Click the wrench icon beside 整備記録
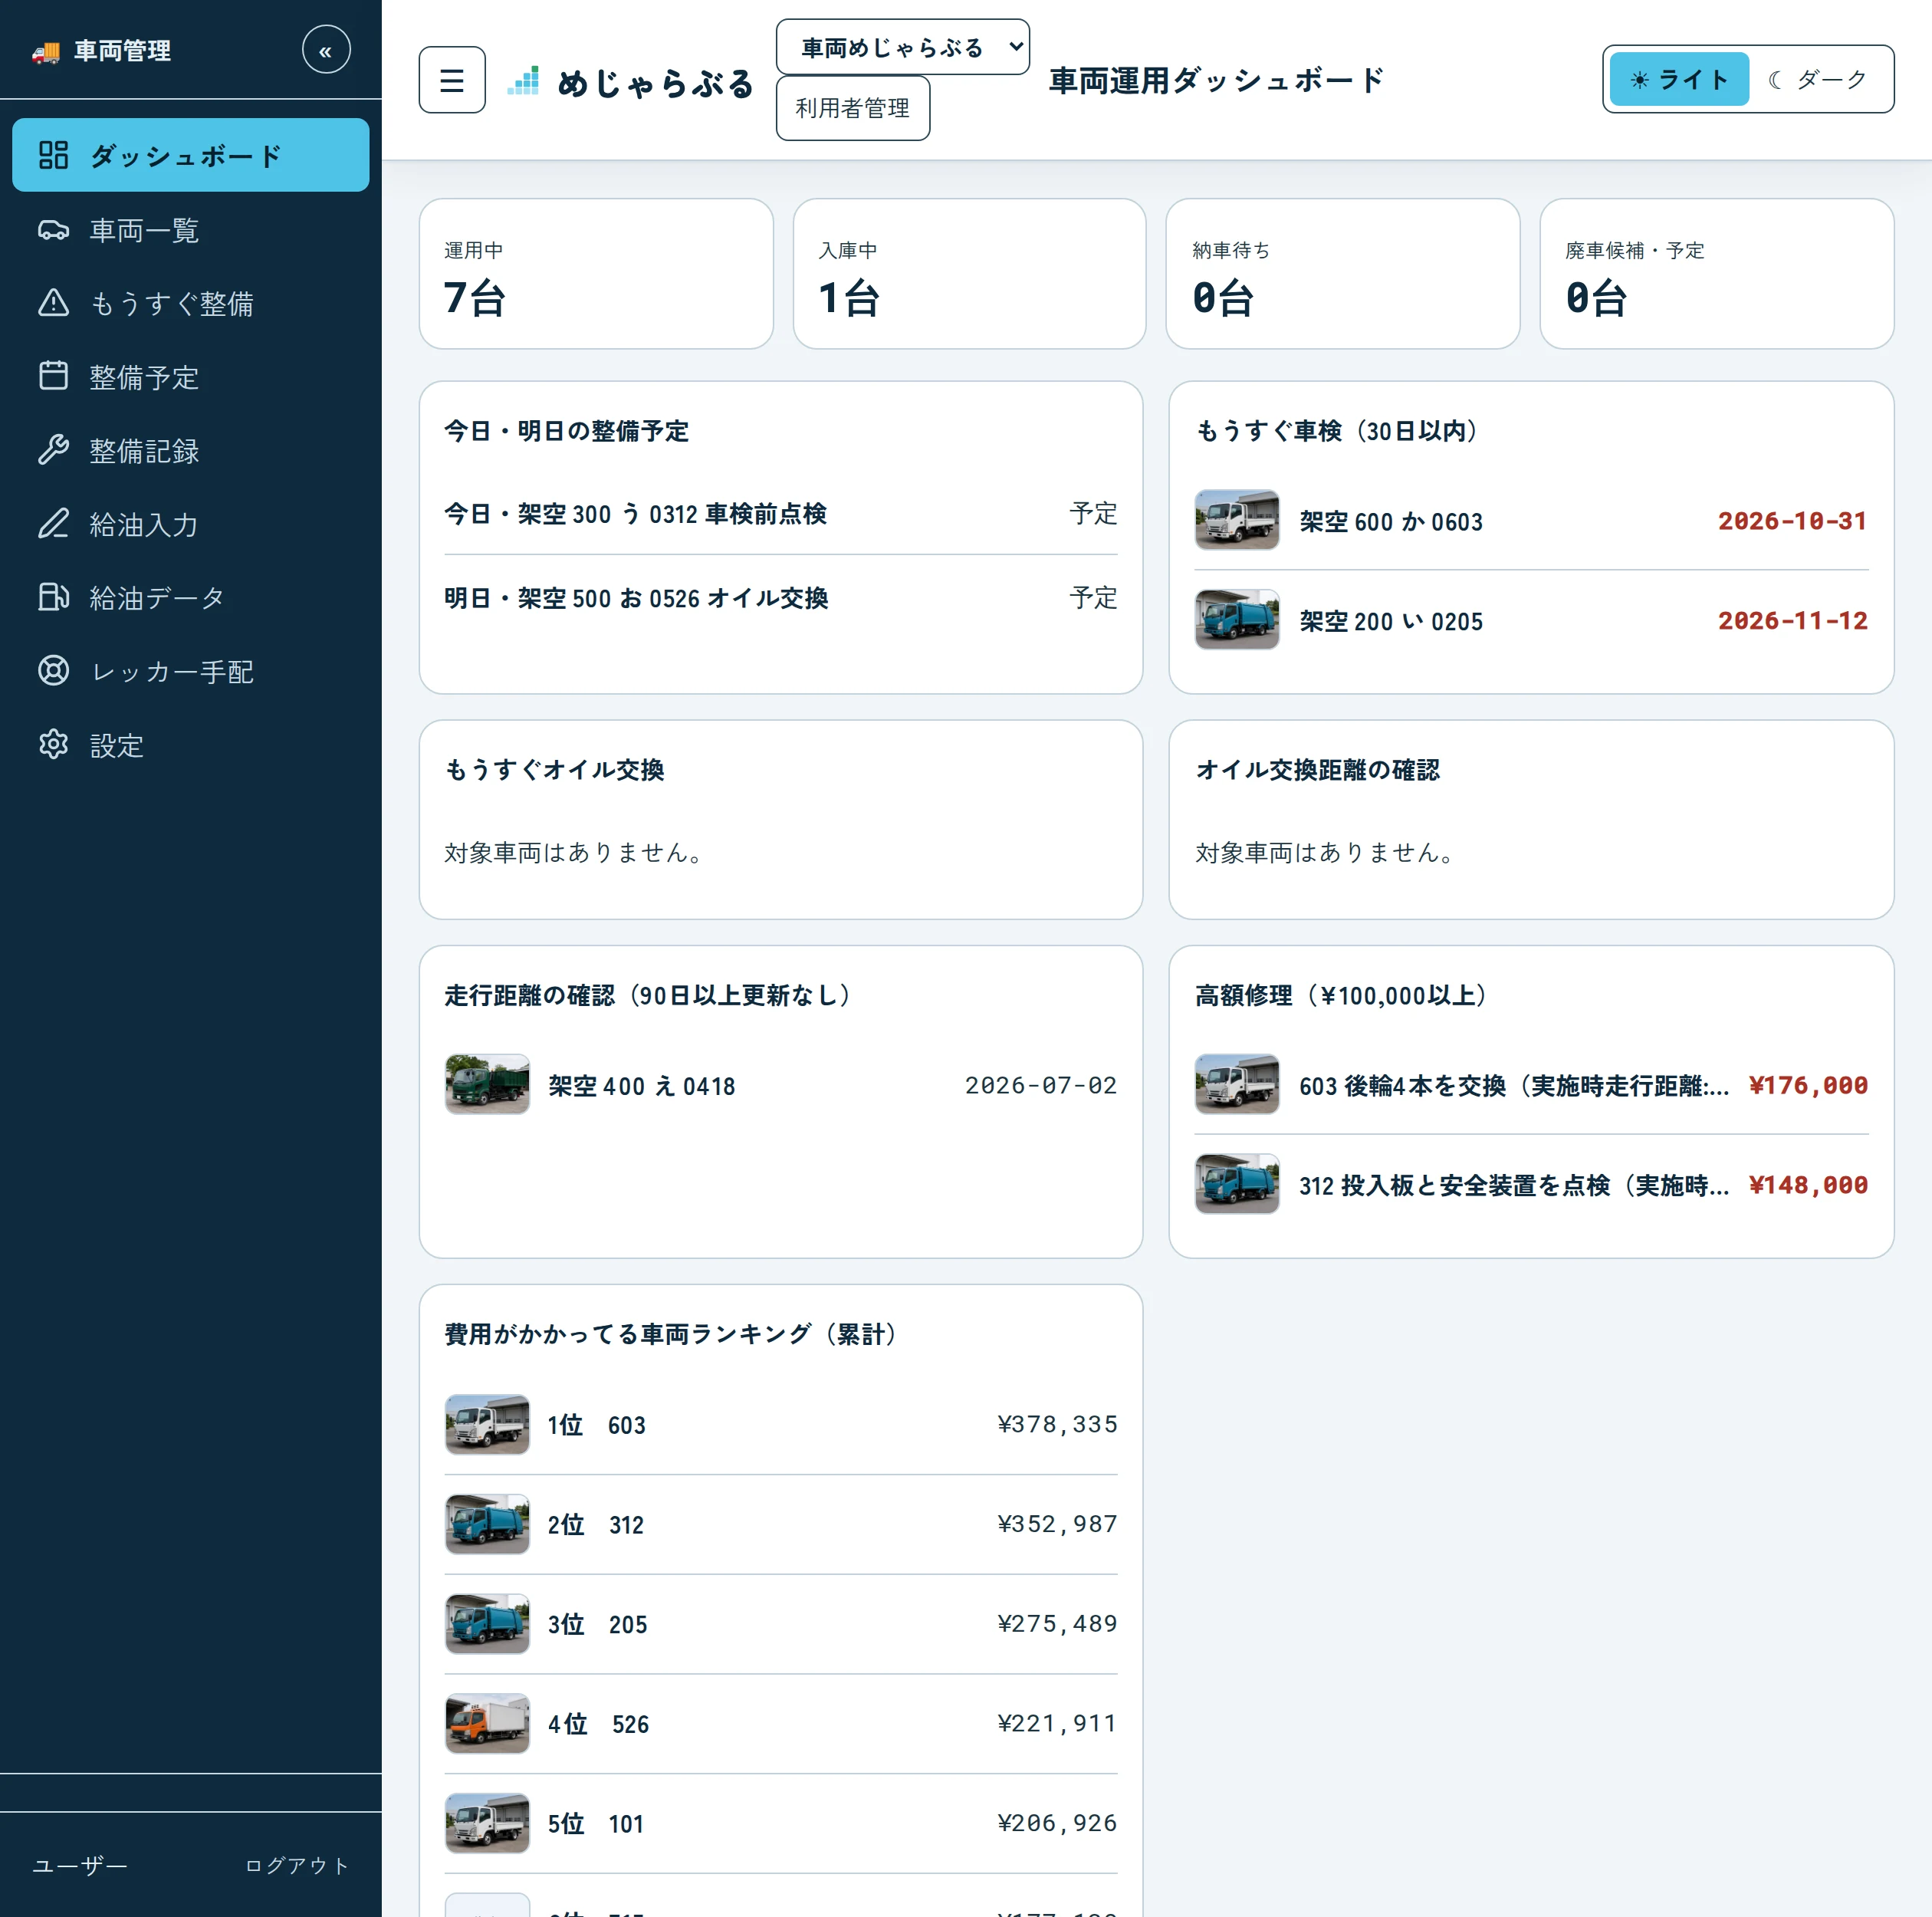The width and height of the screenshot is (1932, 1917). tap(53, 450)
